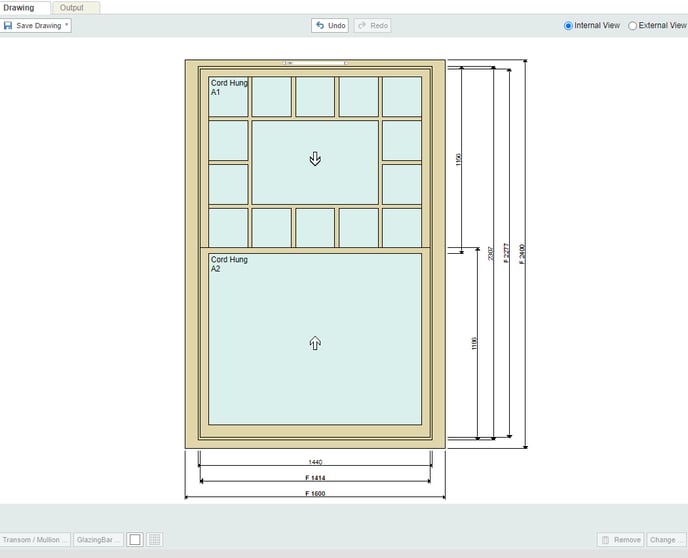Click the downward arrow in upper sash
This screenshot has width=688, height=558.
pyautogui.click(x=315, y=159)
